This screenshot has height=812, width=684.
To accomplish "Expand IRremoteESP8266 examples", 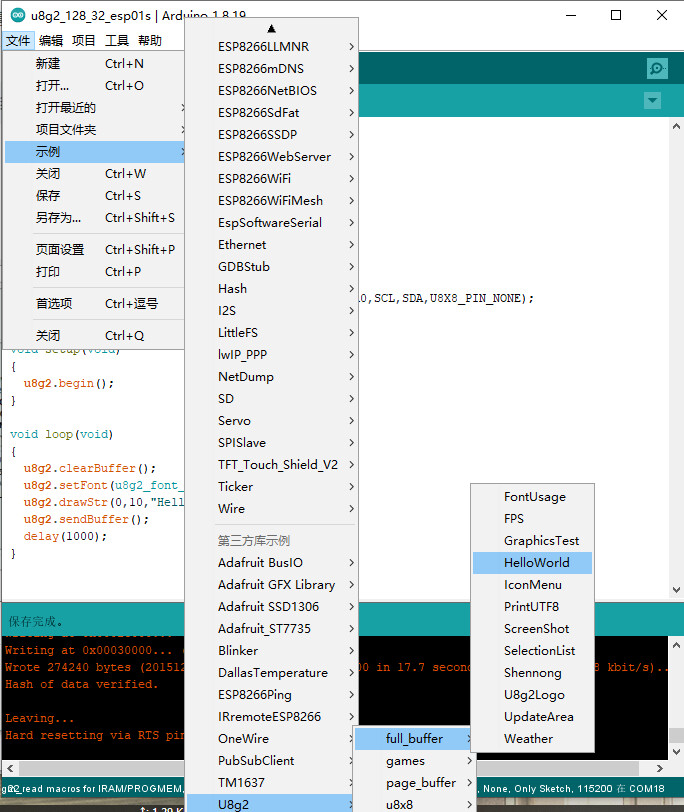I will (271, 717).
